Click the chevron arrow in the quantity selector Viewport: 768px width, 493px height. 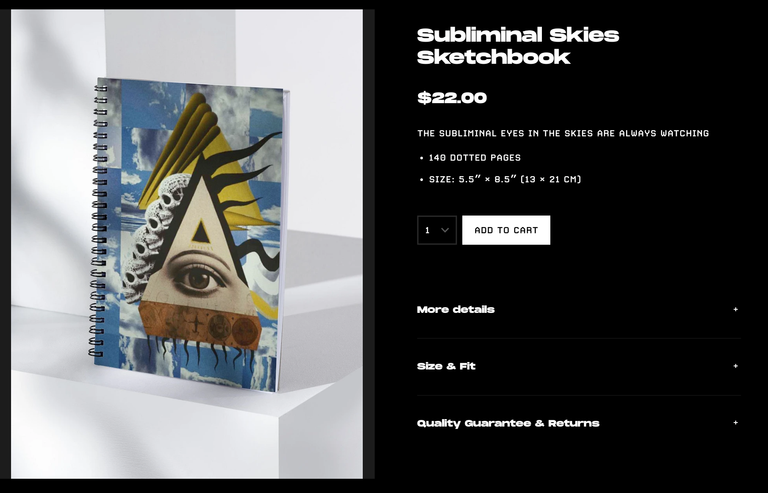445,230
